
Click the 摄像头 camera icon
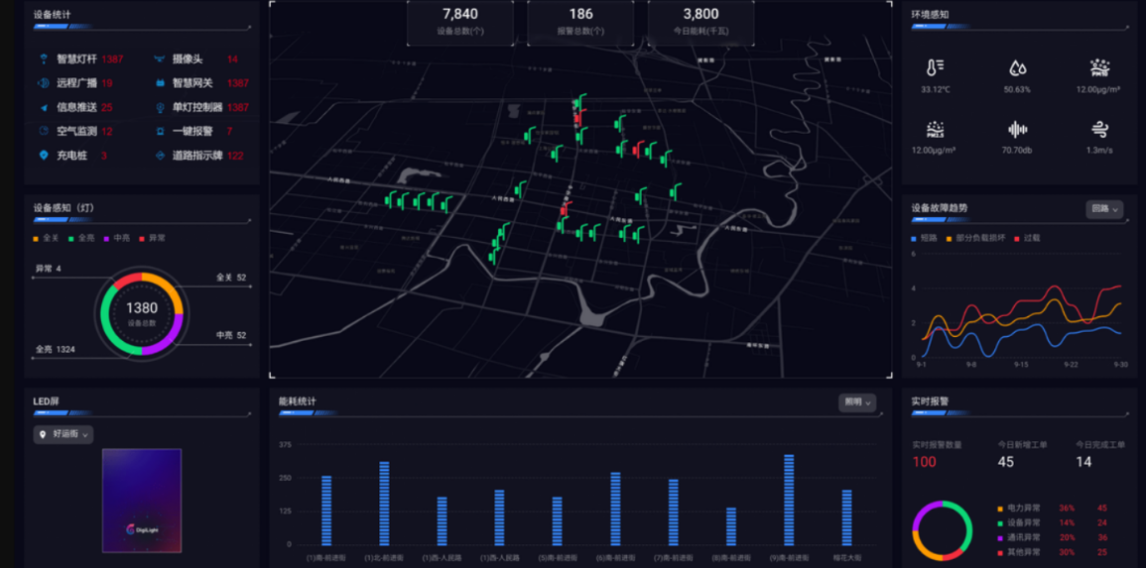(160, 59)
